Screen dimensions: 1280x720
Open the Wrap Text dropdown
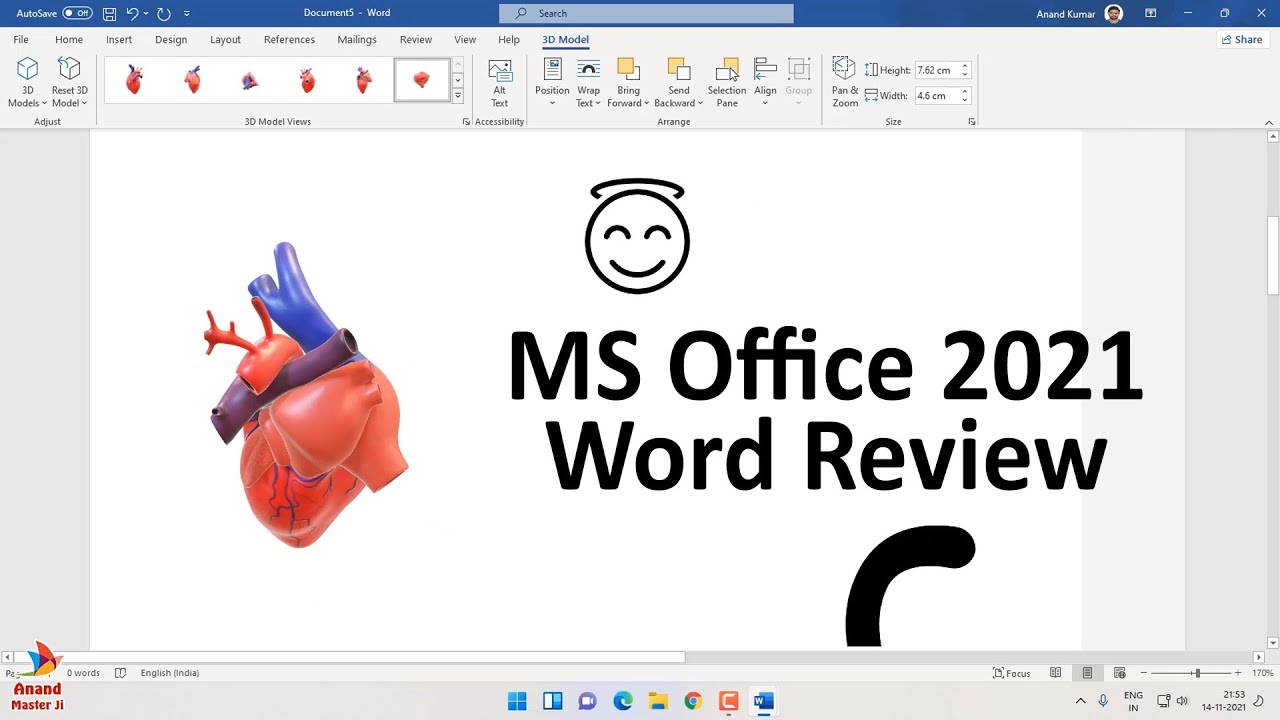588,83
